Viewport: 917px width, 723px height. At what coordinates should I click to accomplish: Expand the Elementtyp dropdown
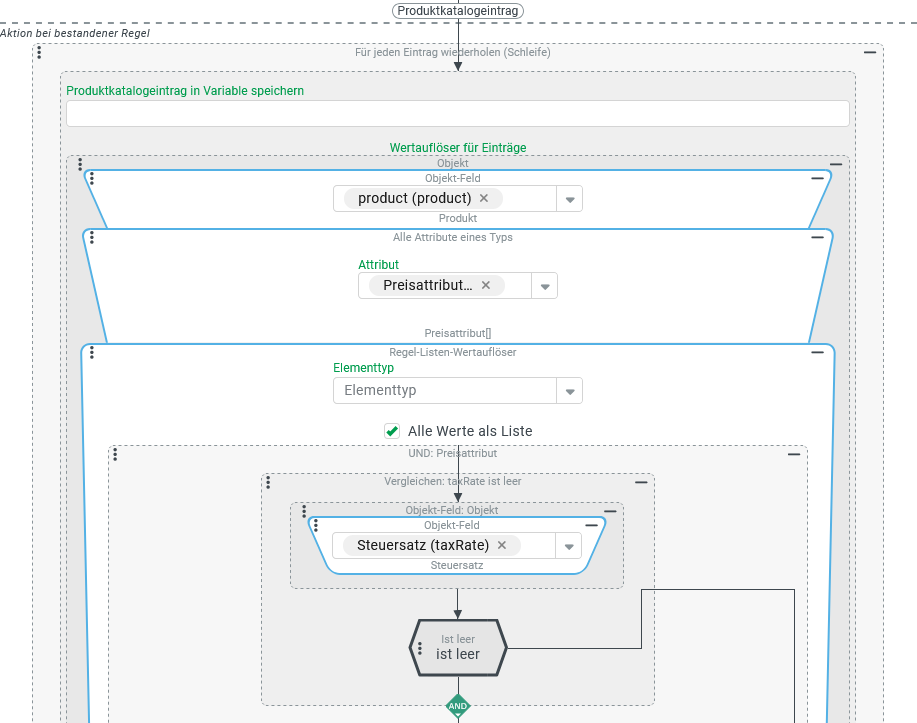569,391
